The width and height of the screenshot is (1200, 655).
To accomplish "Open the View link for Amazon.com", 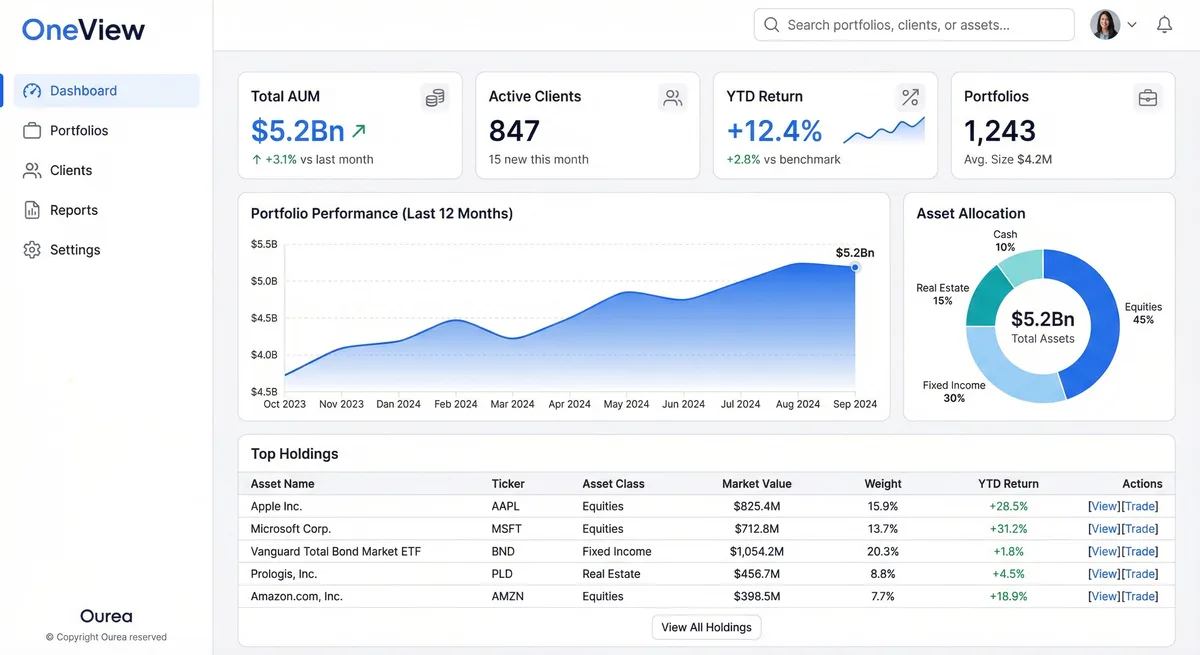I will tap(1103, 596).
